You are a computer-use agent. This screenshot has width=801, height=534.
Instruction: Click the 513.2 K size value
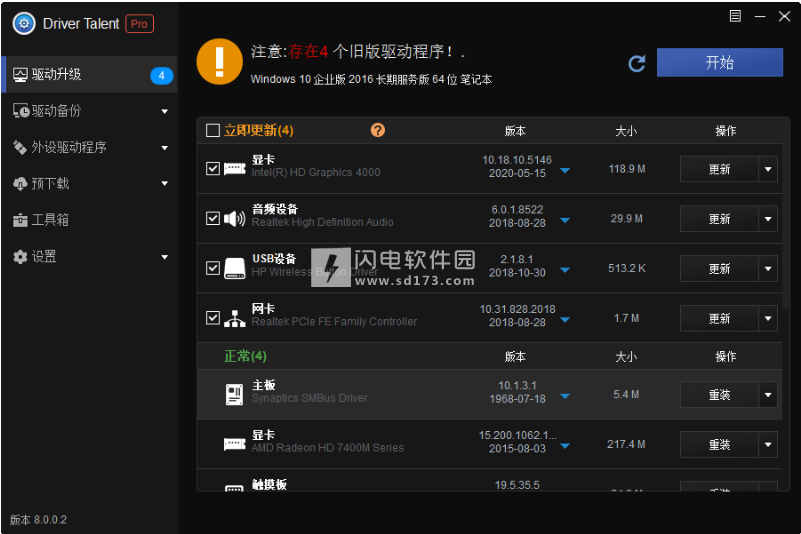pyautogui.click(x=627, y=268)
